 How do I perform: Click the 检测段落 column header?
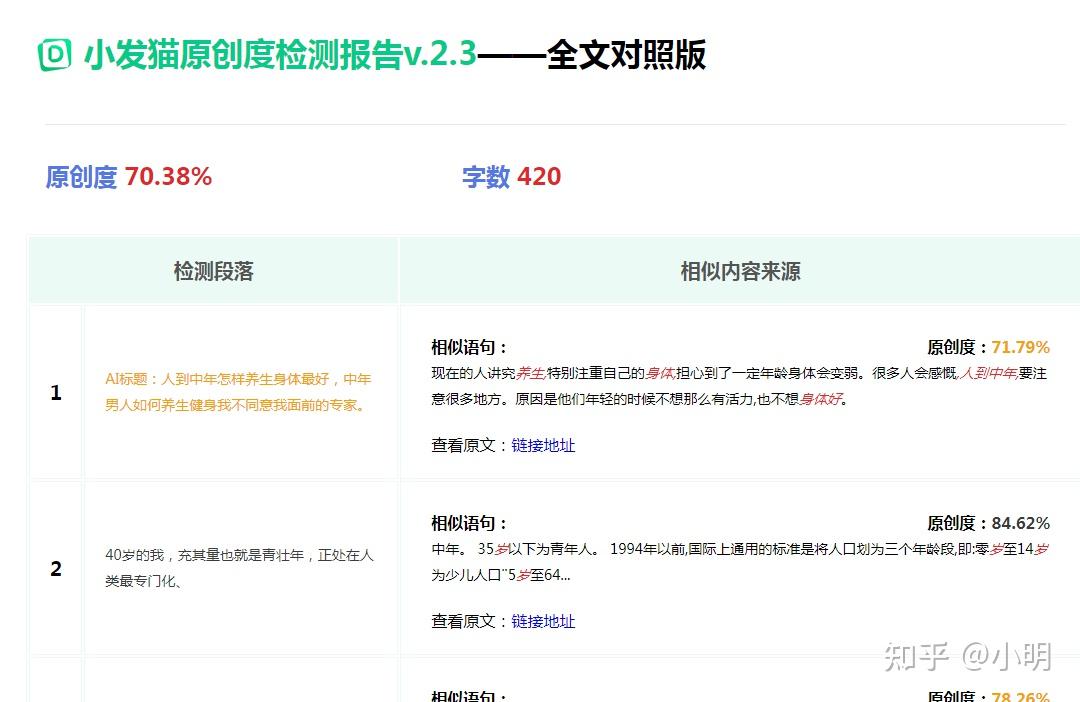click(x=214, y=271)
